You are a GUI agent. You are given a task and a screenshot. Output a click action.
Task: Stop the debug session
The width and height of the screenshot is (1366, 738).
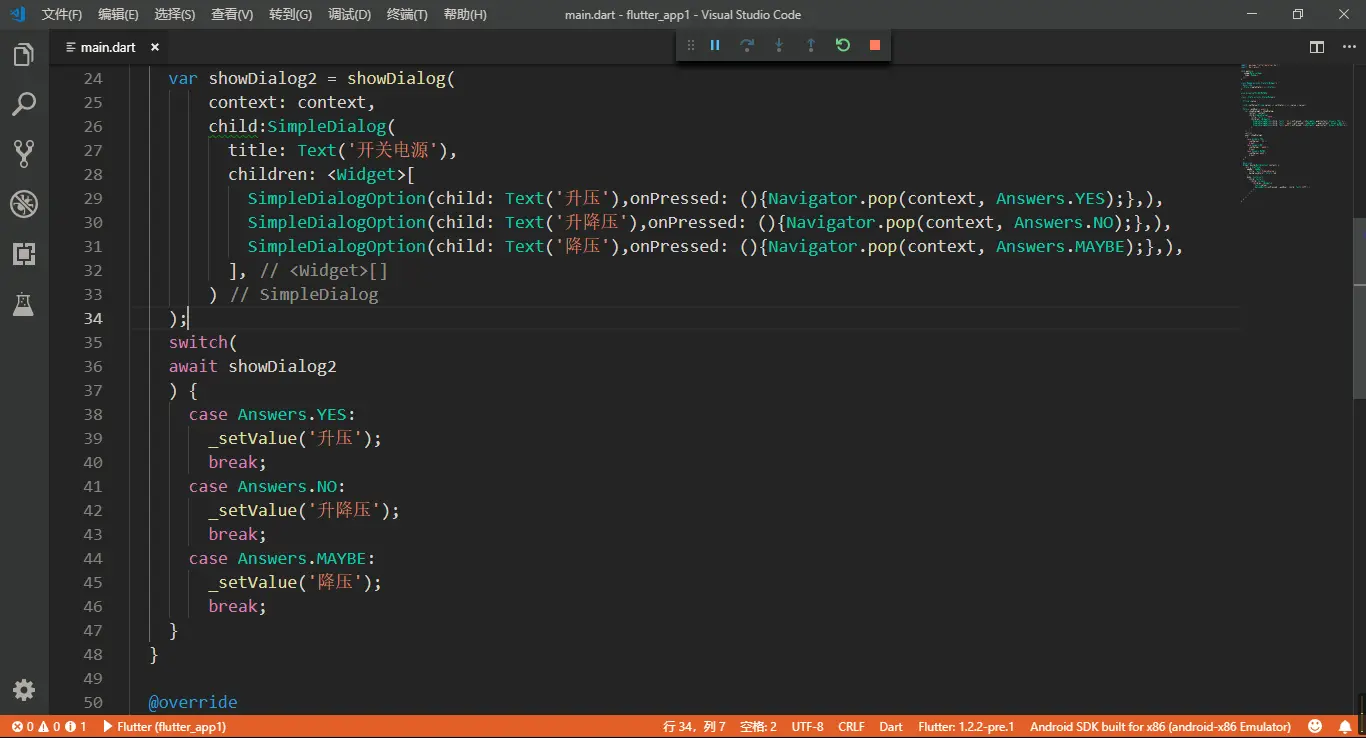coord(875,45)
